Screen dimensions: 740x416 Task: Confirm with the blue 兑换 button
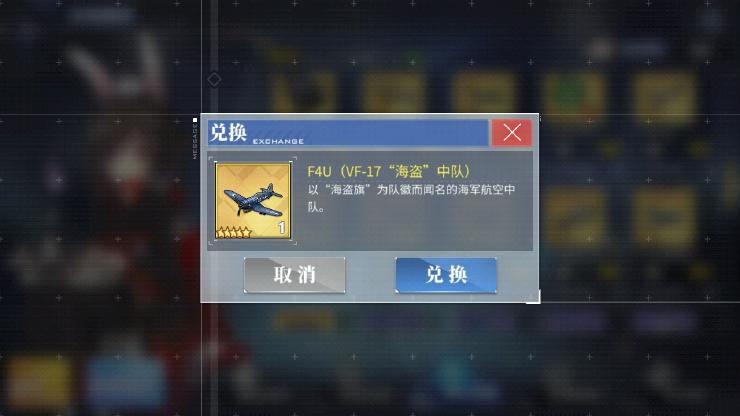coord(446,275)
